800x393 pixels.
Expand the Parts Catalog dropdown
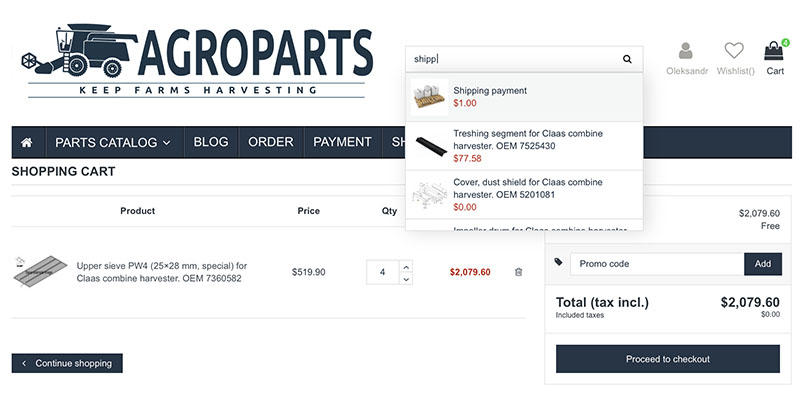pos(113,142)
